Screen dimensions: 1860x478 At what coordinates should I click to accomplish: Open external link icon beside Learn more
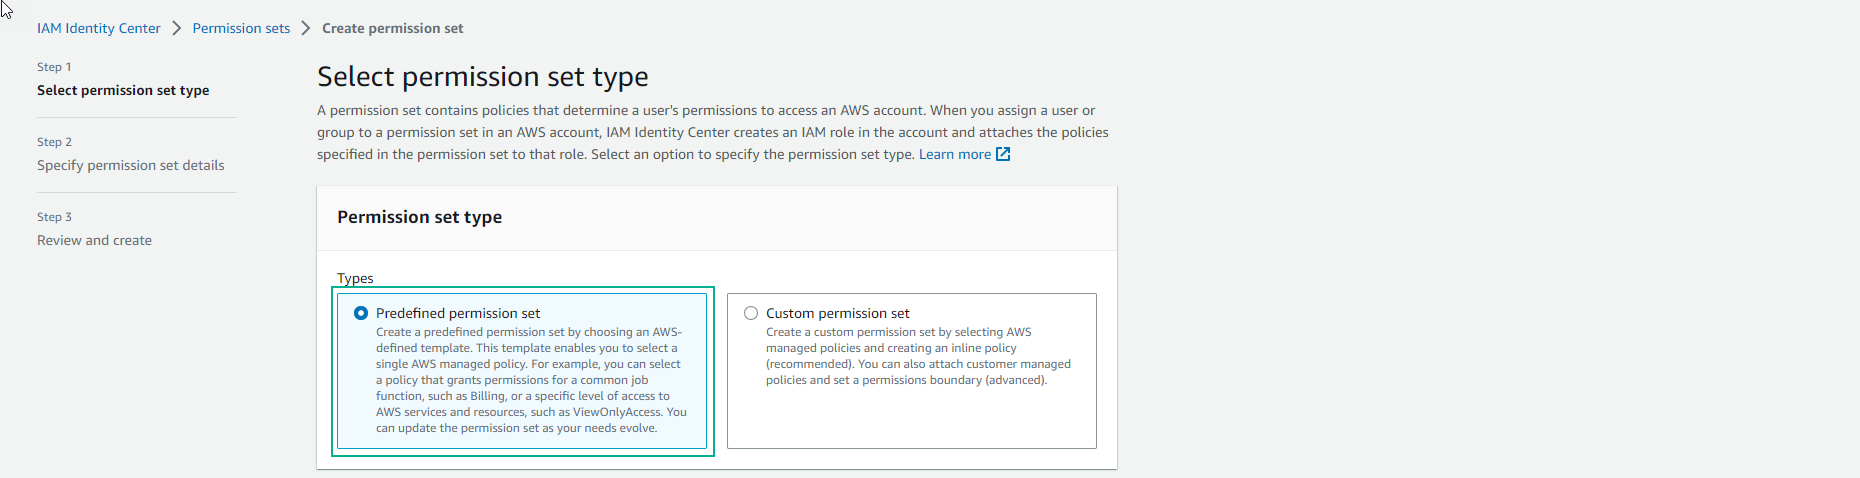pos(1003,154)
